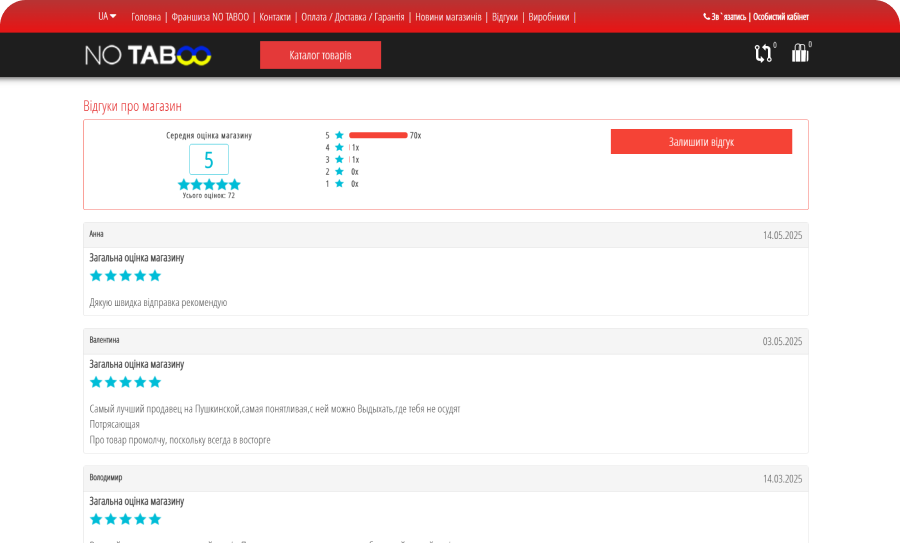
Task: Click the 5-star red rating bar
Action: pyautogui.click(x=378, y=135)
